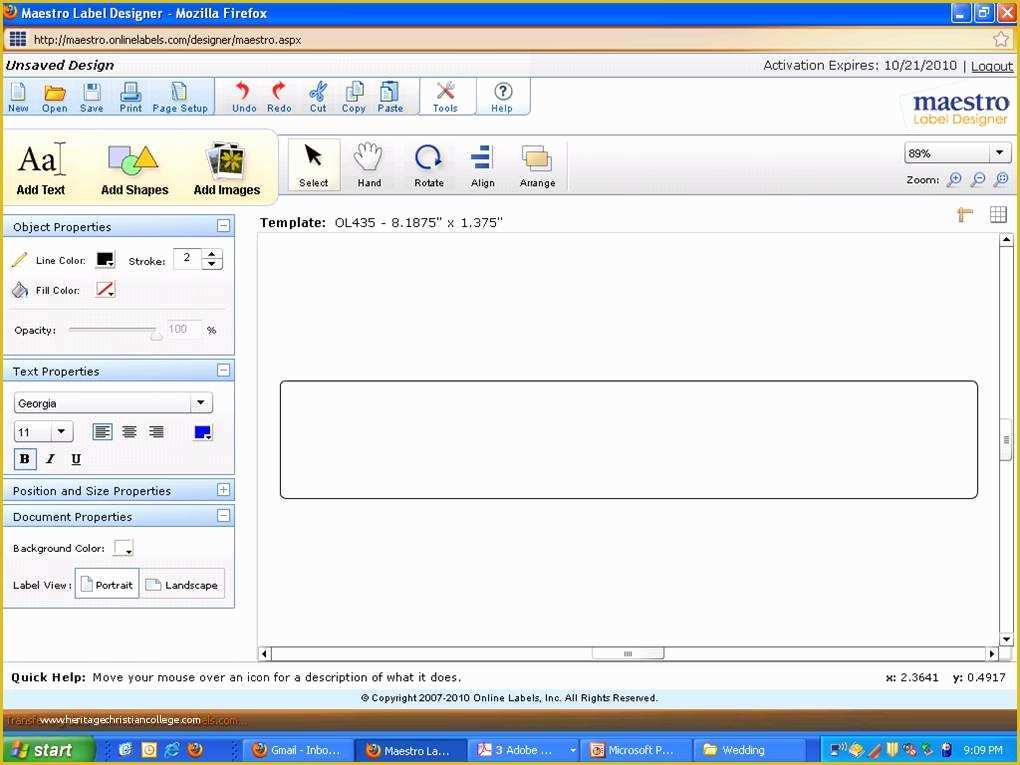The image size is (1020, 765).
Task: Switch to Adobe taskbar item
Action: 524,750
